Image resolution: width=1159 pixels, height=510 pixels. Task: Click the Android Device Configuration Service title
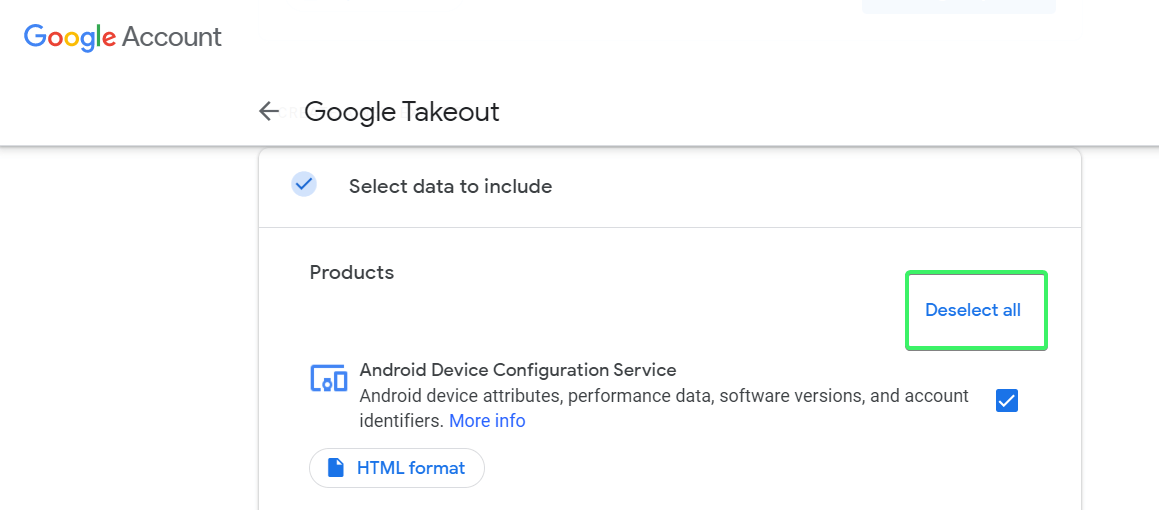pyautogui.click(x=518, y=370)
